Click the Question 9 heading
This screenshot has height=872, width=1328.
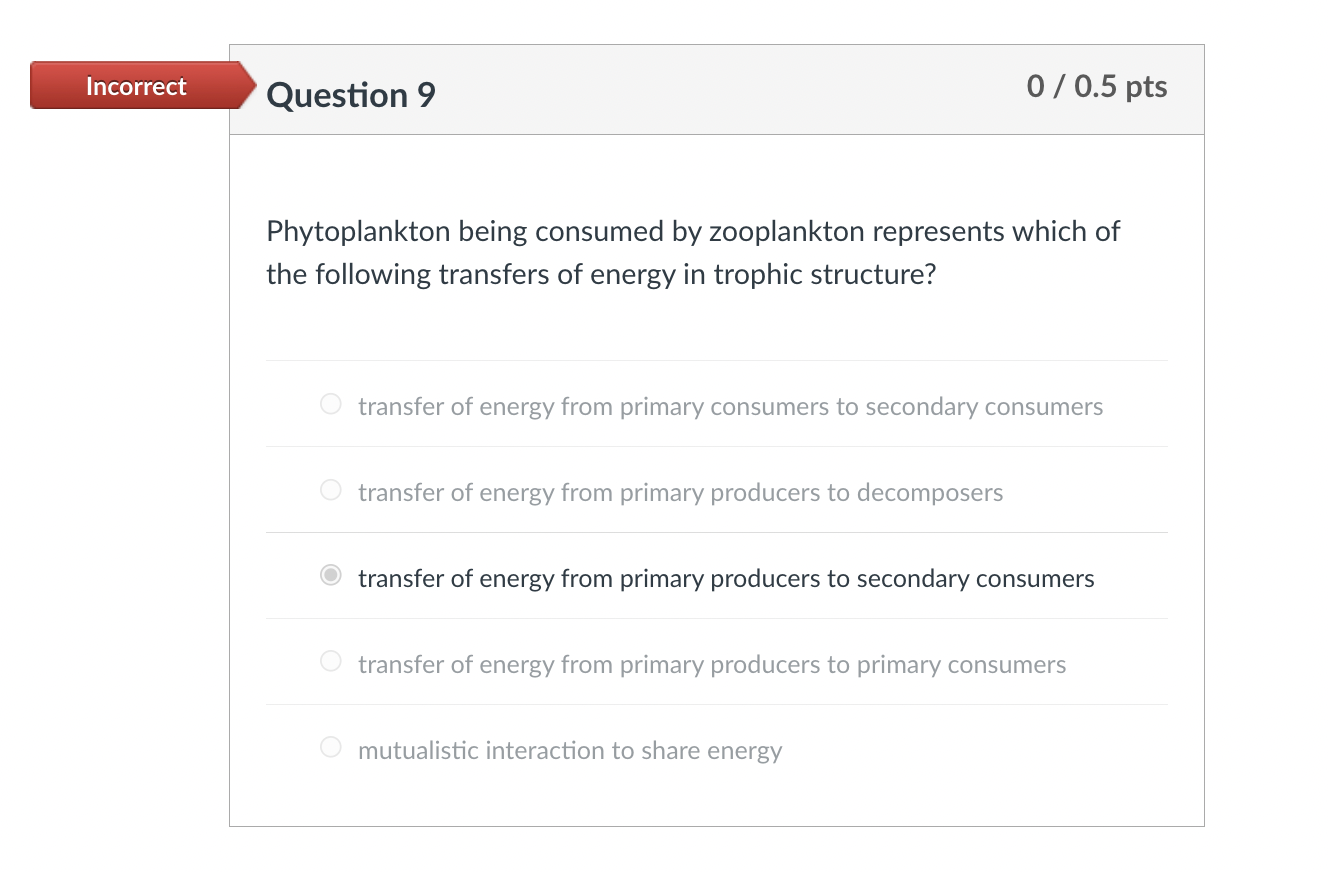click(351, 95)
